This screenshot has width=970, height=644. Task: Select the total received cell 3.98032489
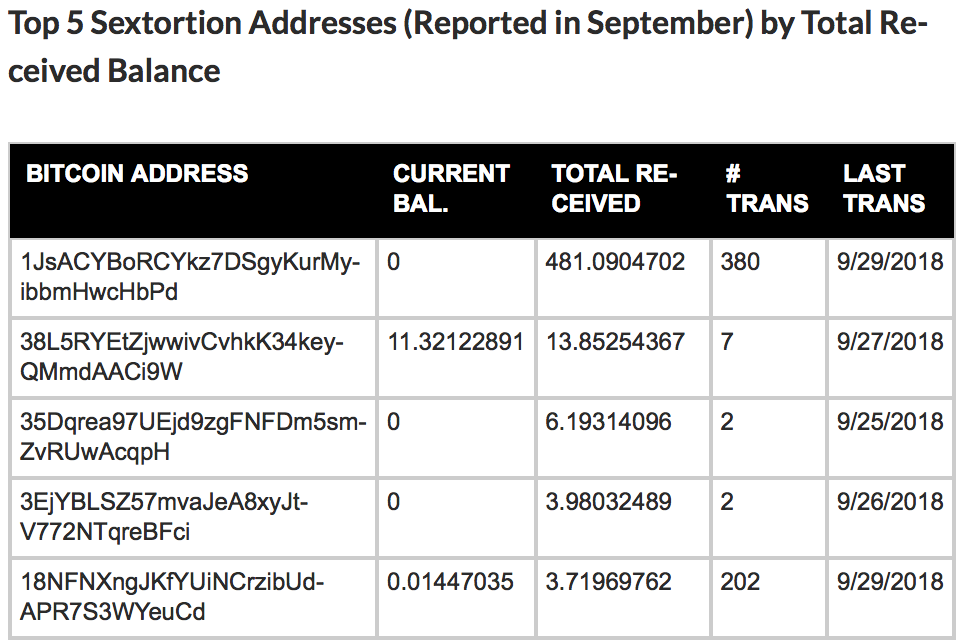pos(608,502)
